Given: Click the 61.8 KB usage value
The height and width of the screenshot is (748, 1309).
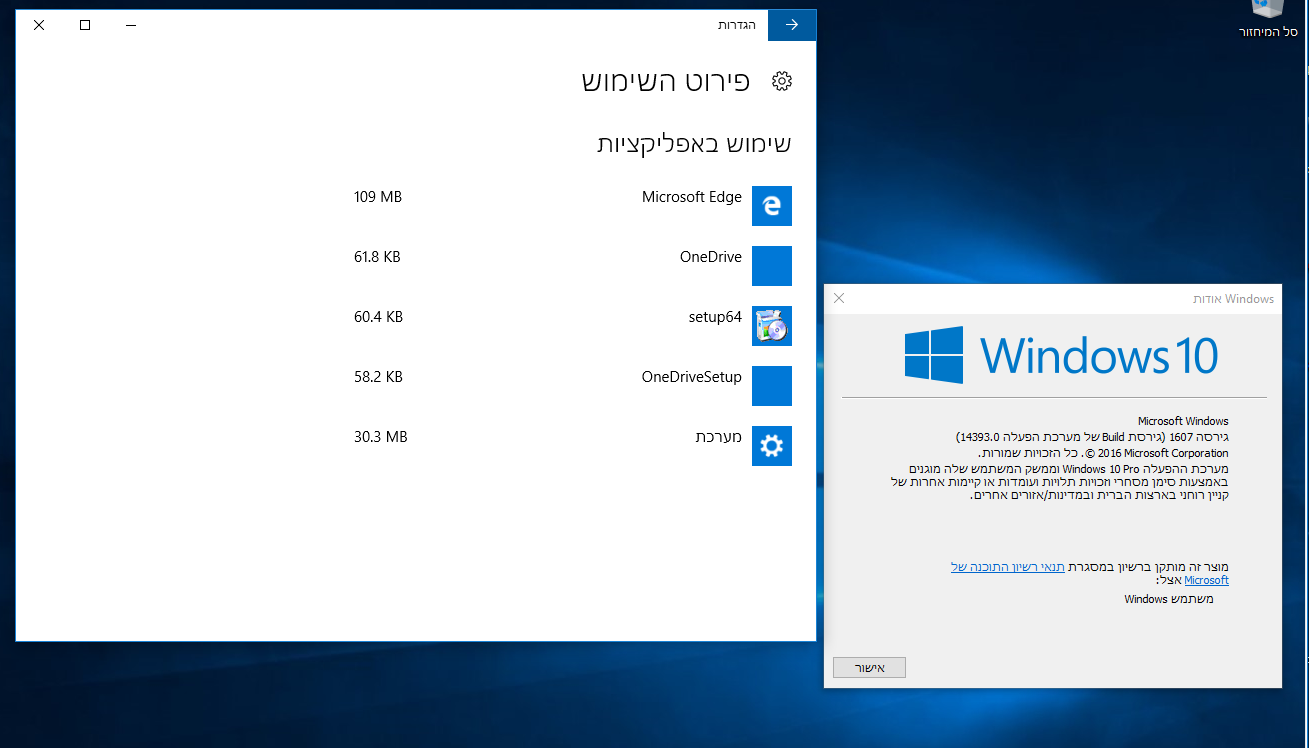Looking at the screenshot, I should click(377, 257).
